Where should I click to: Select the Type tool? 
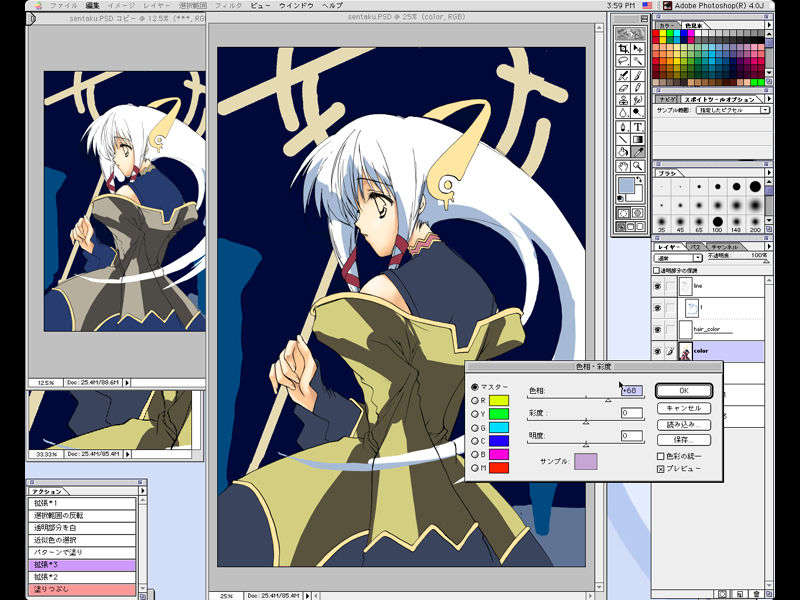click(x=638, y=127)
